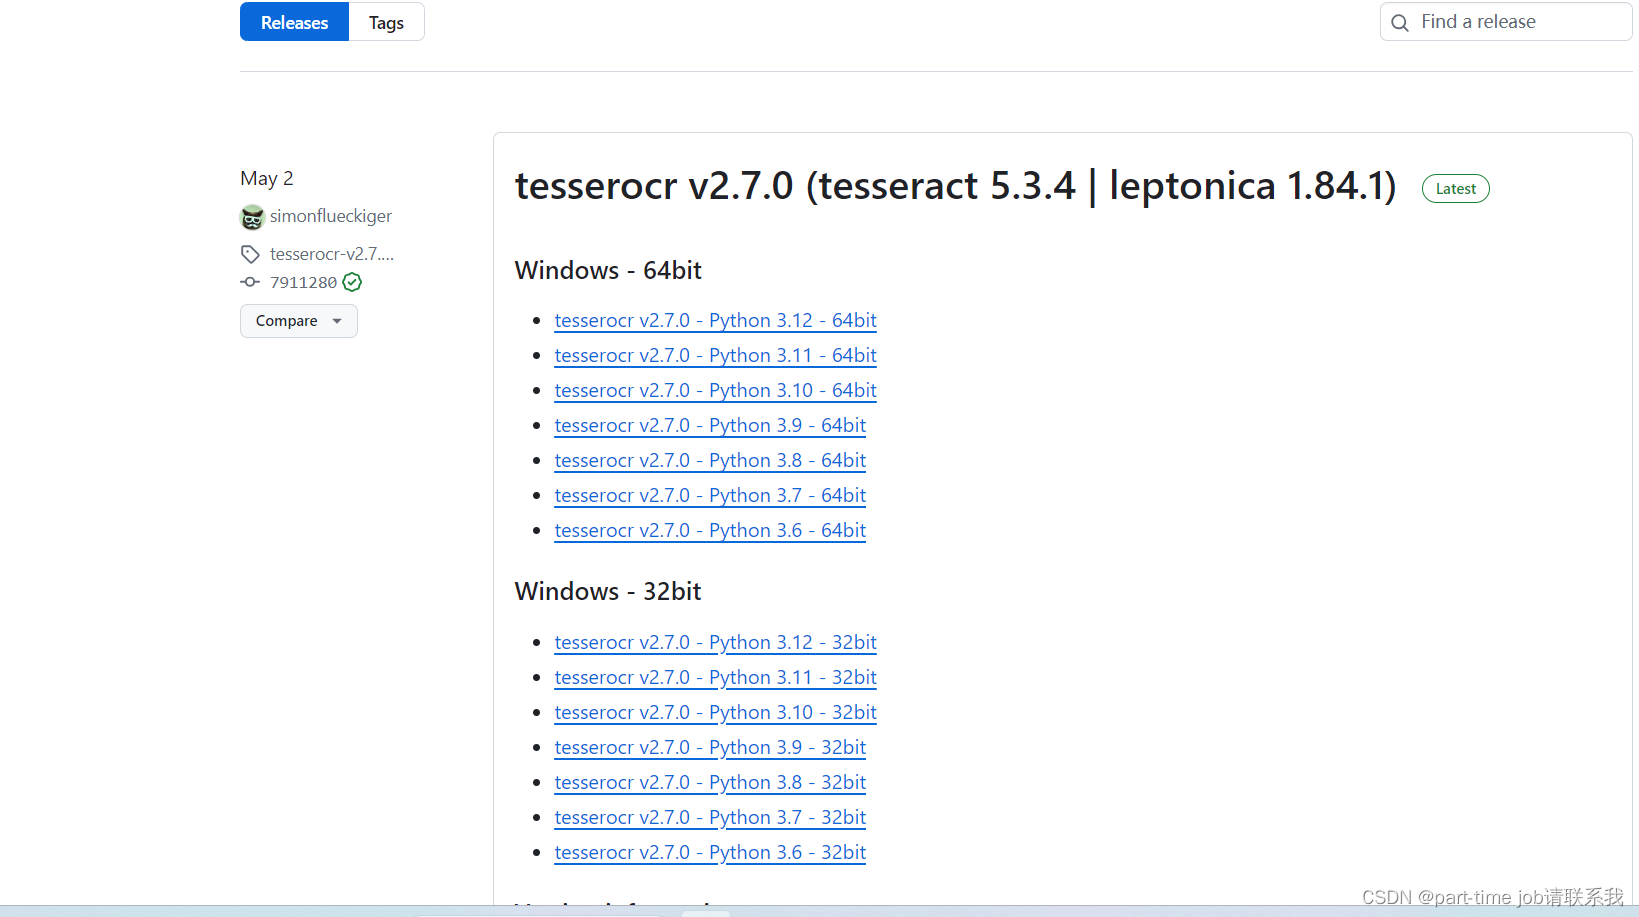1639x917 pixels.
Task: Click the May 2 release date
Action: coord(267,179)
